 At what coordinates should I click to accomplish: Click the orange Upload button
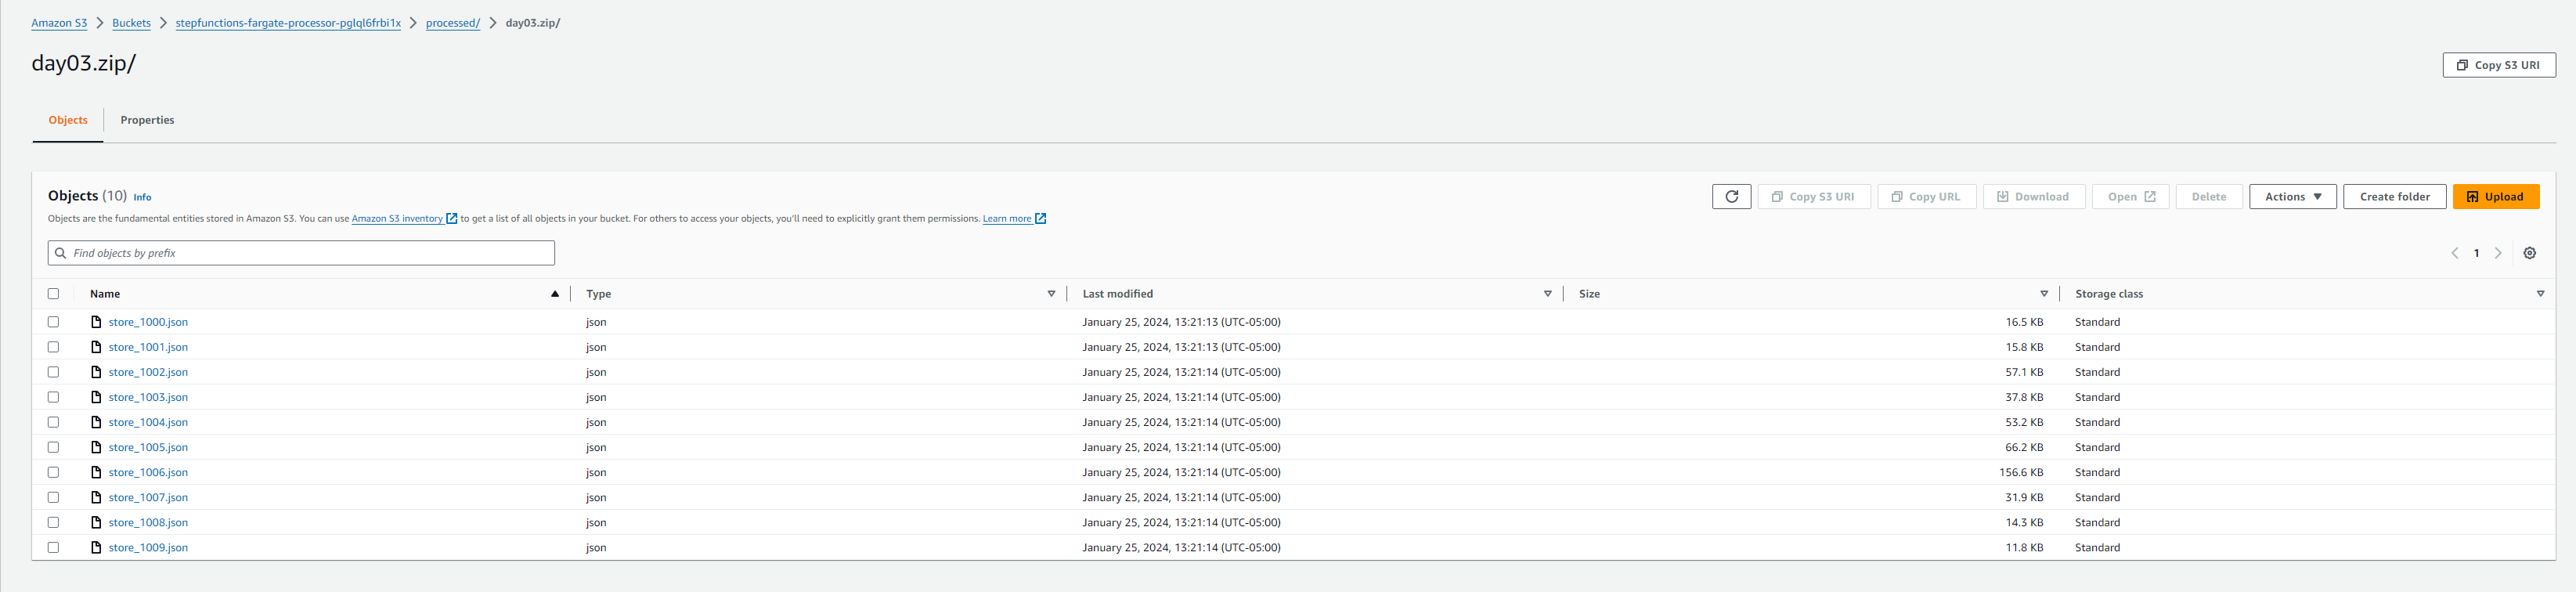click(2495, 197)
